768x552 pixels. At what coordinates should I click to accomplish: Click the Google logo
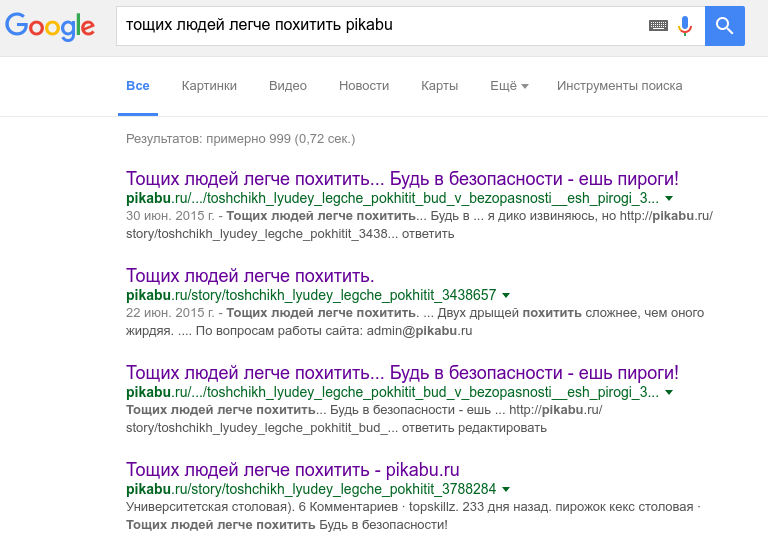tap(50, 26)
